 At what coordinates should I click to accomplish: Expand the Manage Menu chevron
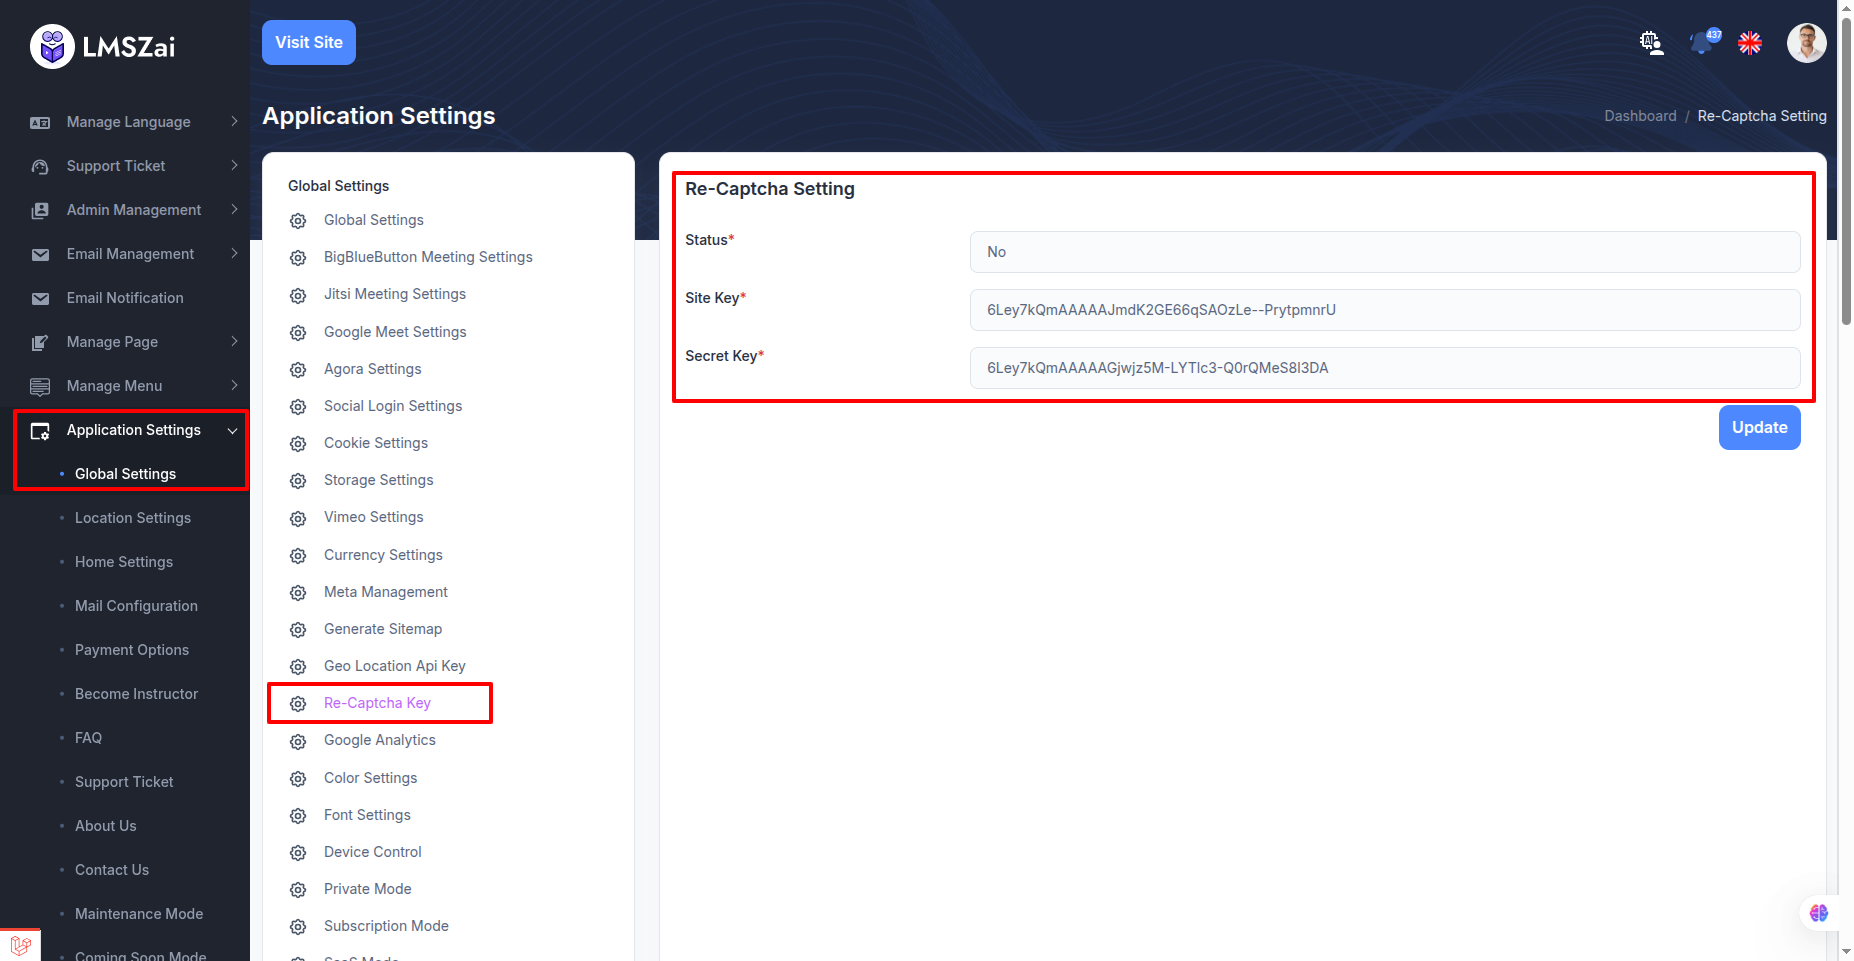[x=234, y=385]
